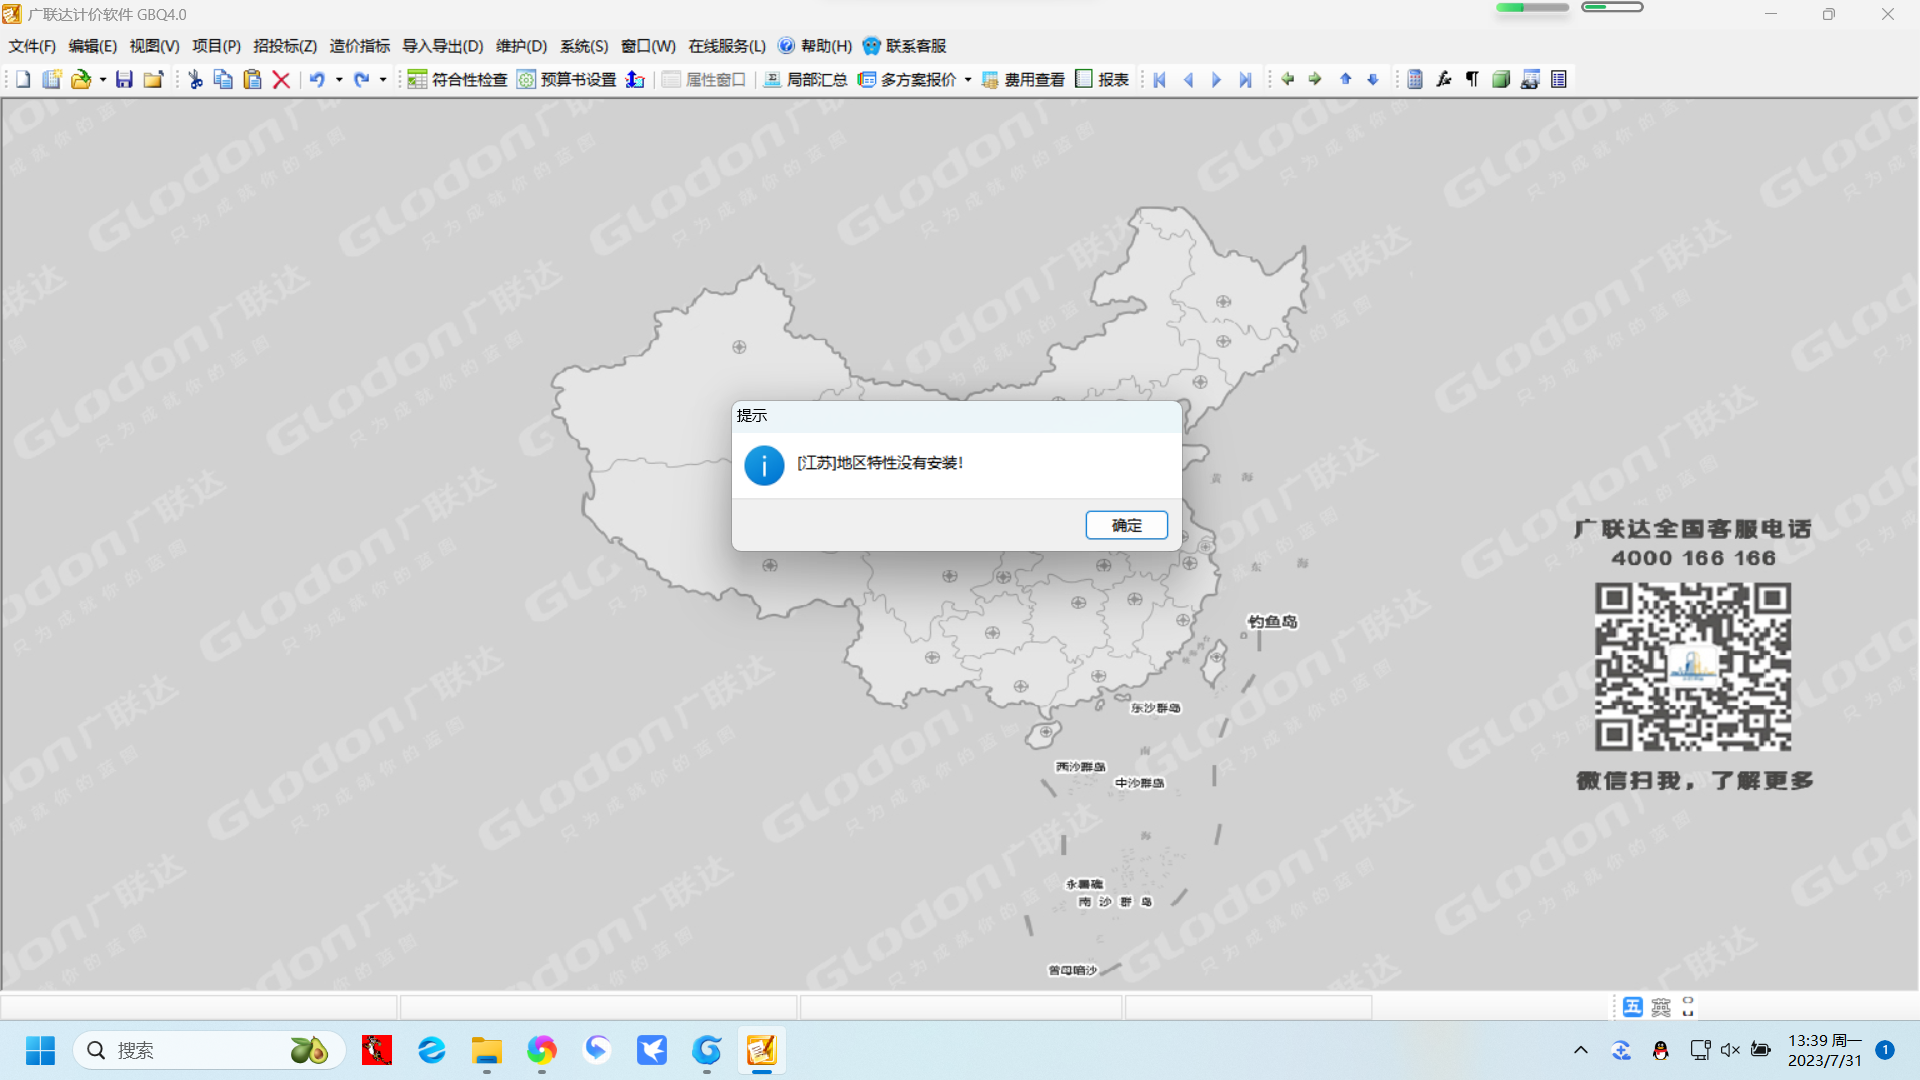Open 预算书设置 from the toolbar

coord(566,80)
